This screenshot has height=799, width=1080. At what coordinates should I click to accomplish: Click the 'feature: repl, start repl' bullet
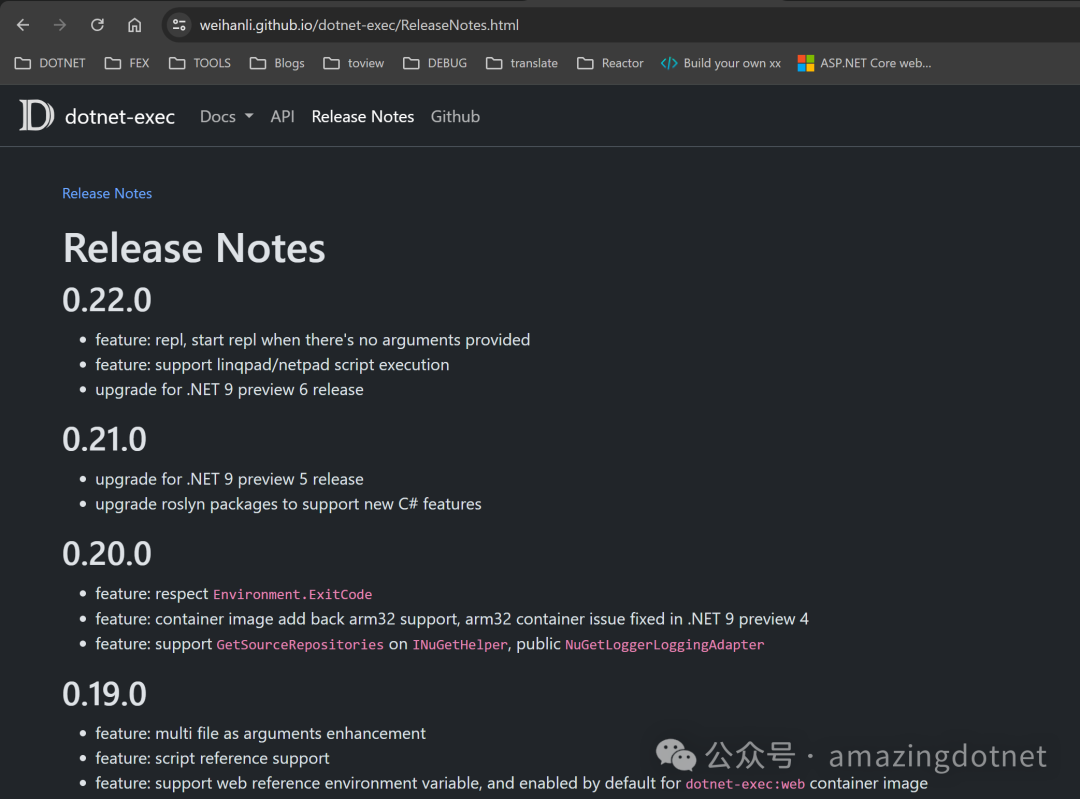coord(313,340)
